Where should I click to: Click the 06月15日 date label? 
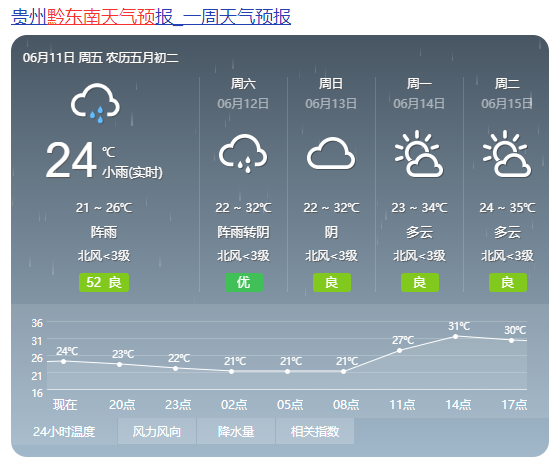(507, 104)
